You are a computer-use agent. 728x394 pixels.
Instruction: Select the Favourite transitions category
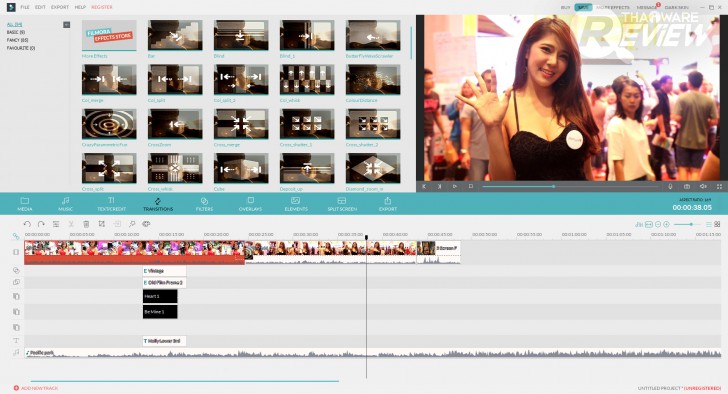pos(21,48)
